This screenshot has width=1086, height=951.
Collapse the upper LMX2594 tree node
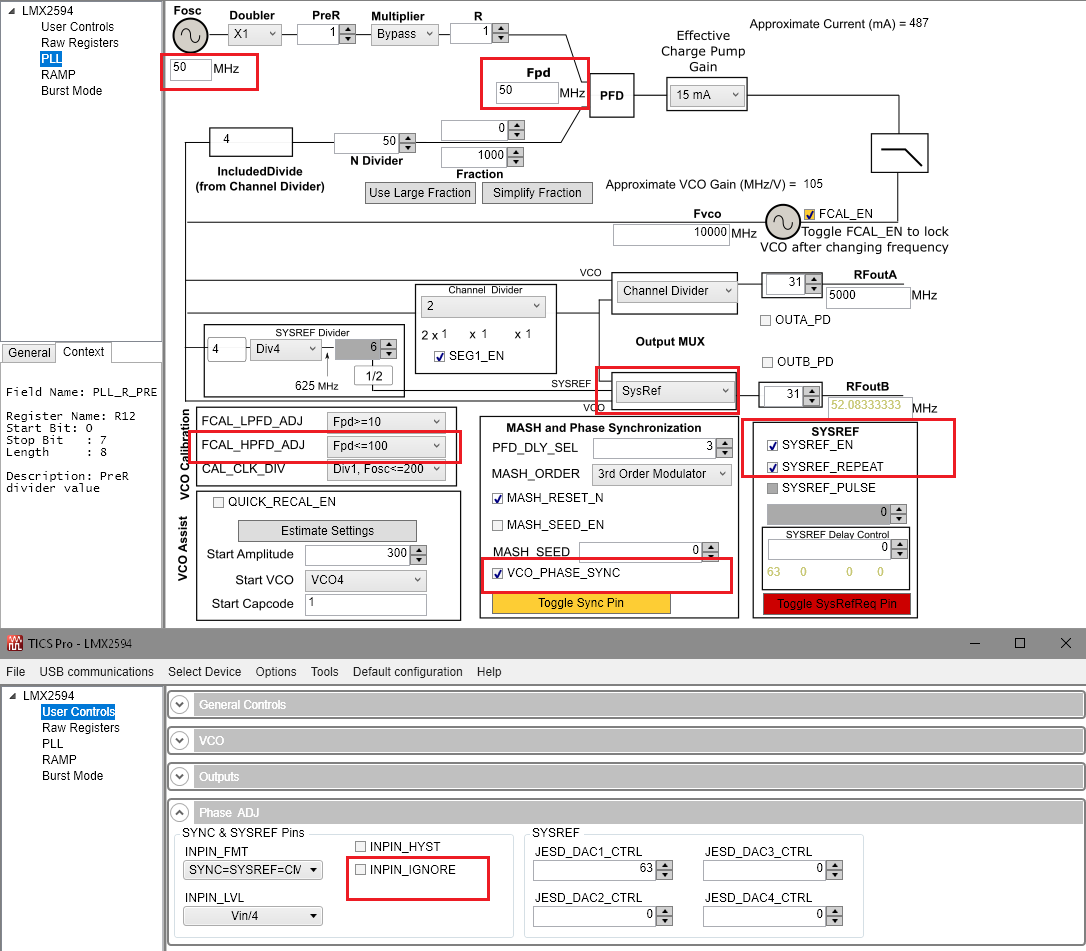click(x=12, y=11)
